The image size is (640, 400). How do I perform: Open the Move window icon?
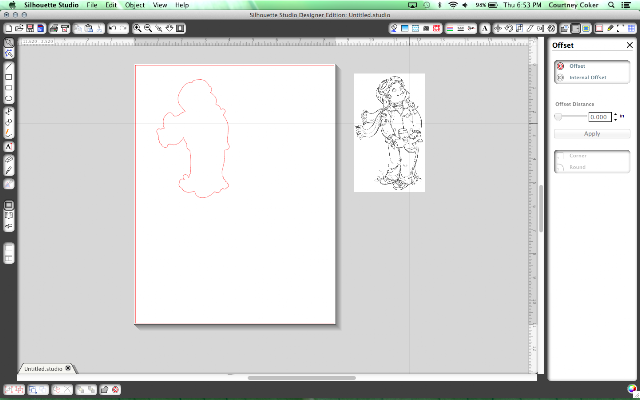pyautogui.click(x=498, y=28)
